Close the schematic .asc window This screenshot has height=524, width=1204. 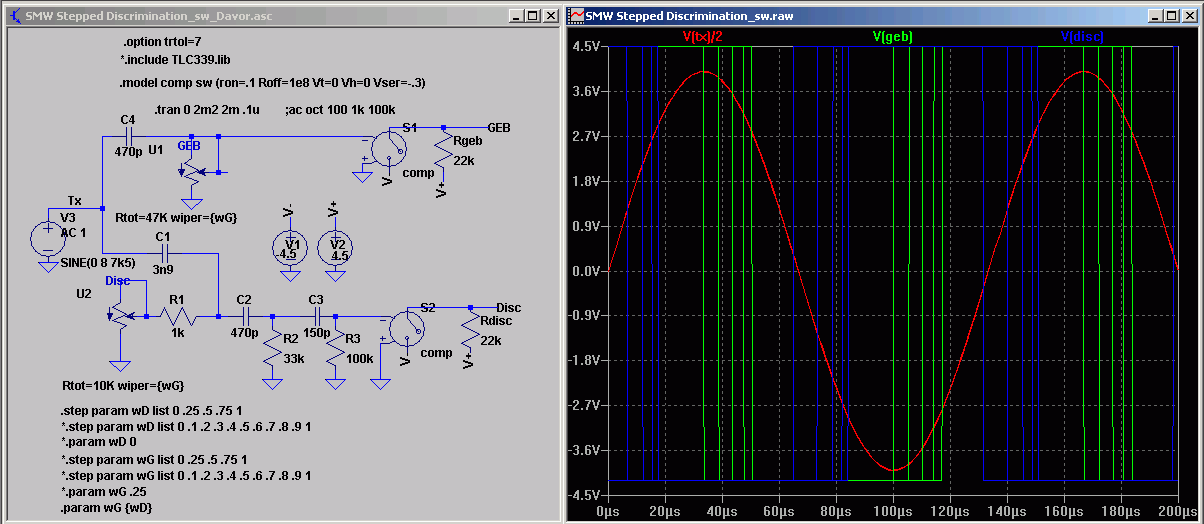tap(551, 17)
